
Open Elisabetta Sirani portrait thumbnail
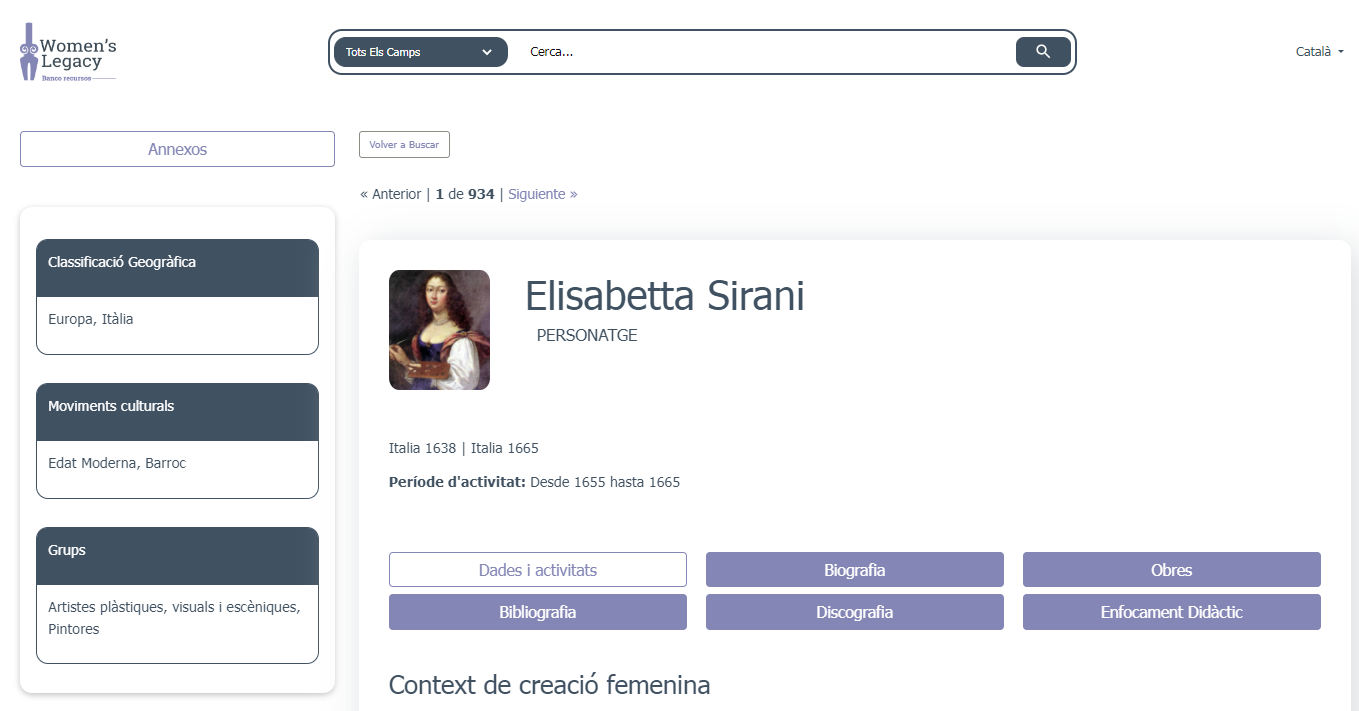click(439, 330)
